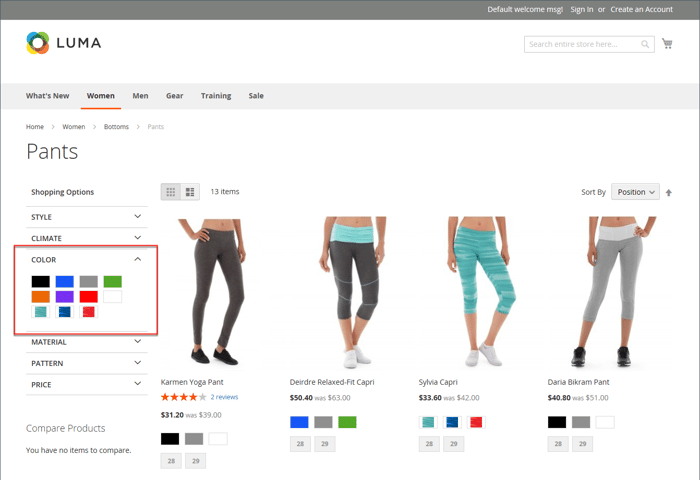The height and width of the screenshot is (480, 700).
Task: Go to Home breadcrumb
Action: click(35, 127)
